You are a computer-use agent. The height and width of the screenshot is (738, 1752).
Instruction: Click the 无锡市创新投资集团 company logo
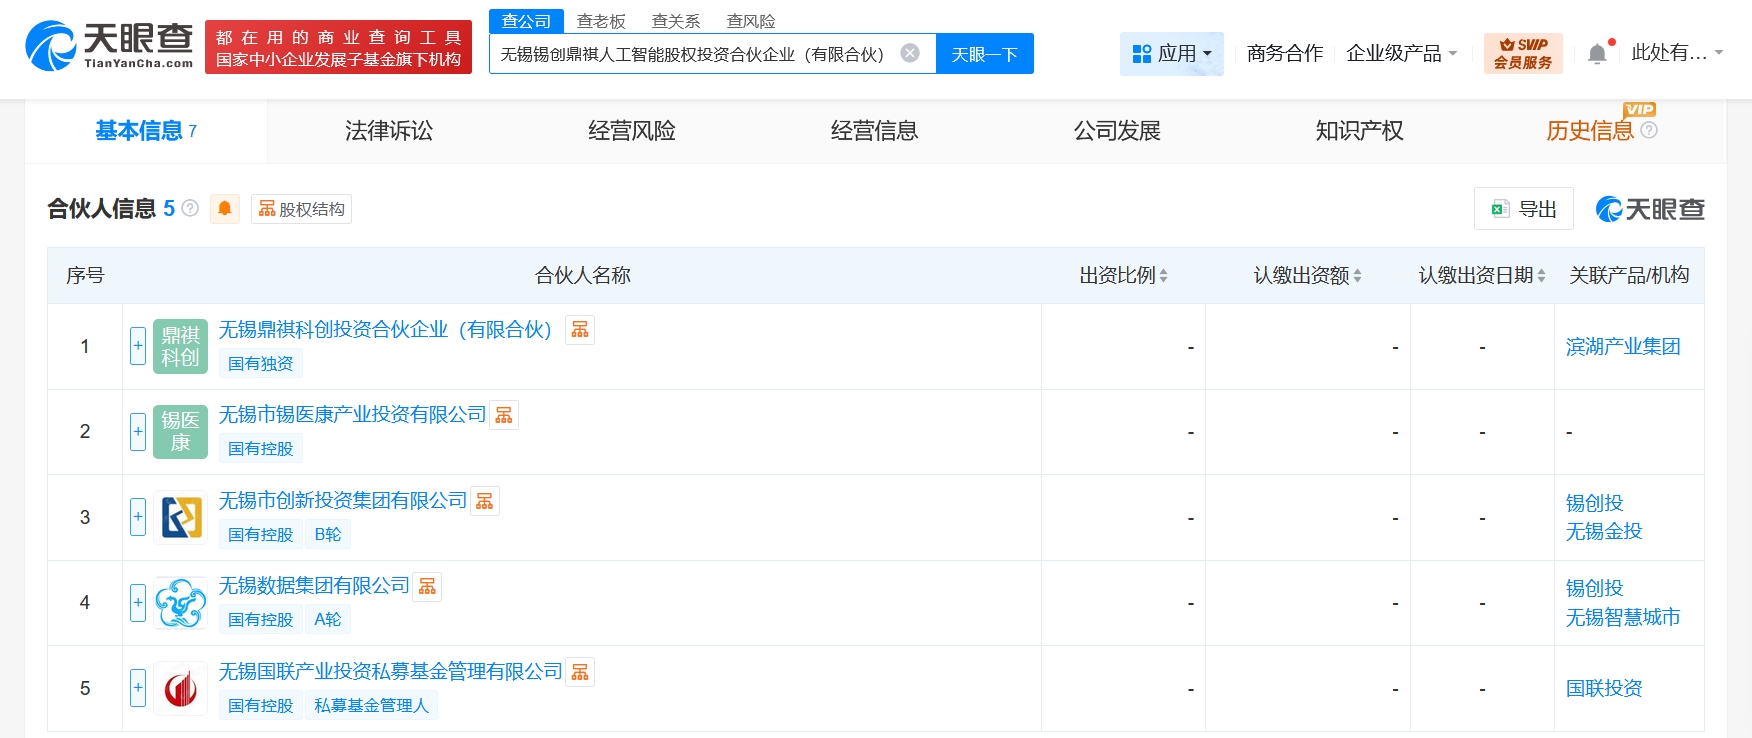(181, 517)
